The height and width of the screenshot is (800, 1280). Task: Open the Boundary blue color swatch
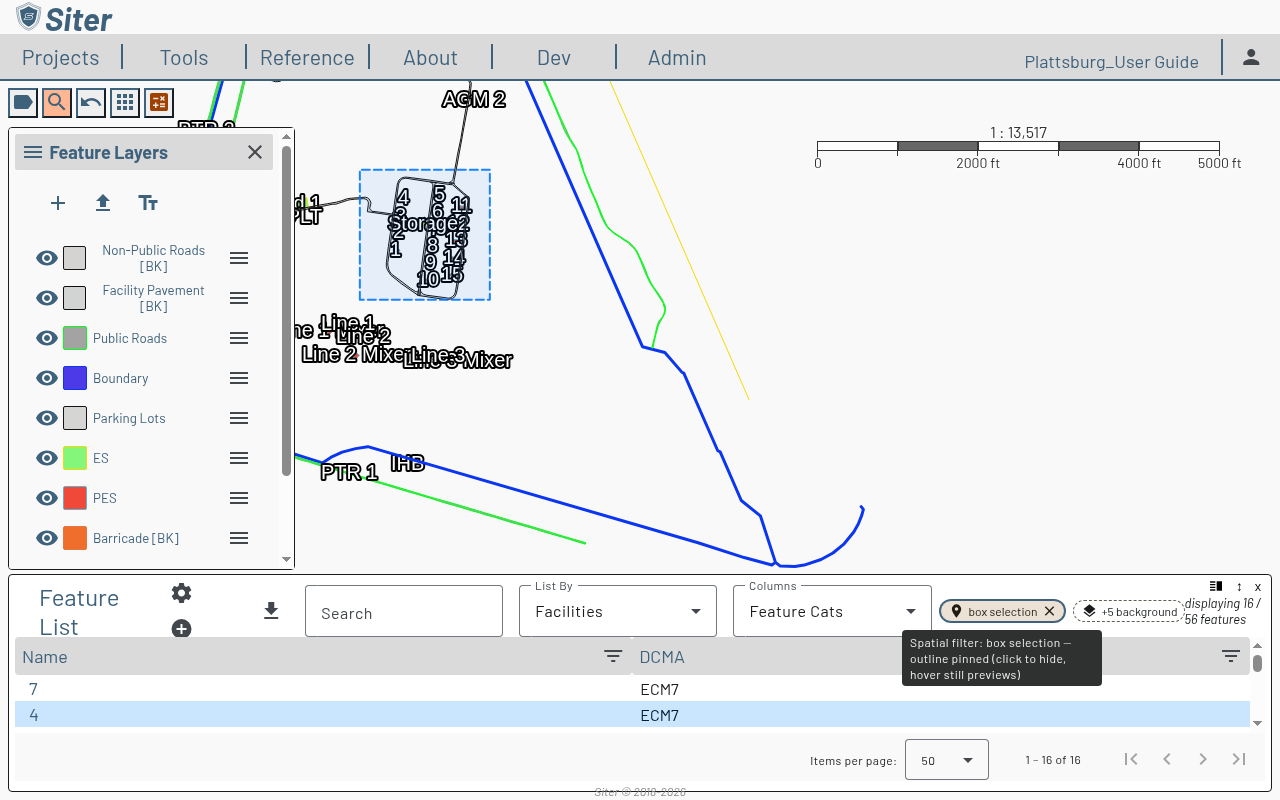[x=75, y=378]
